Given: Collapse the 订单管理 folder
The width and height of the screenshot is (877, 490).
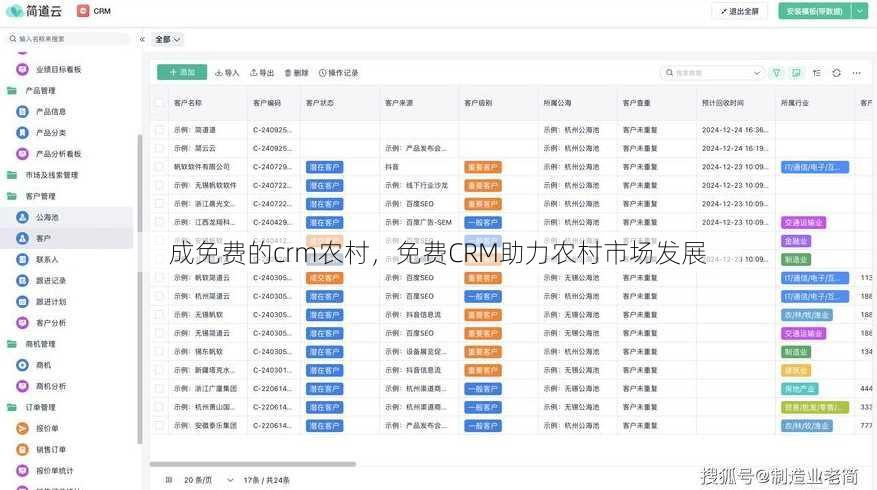Looking at the screenshot, I should coord(12,407).
